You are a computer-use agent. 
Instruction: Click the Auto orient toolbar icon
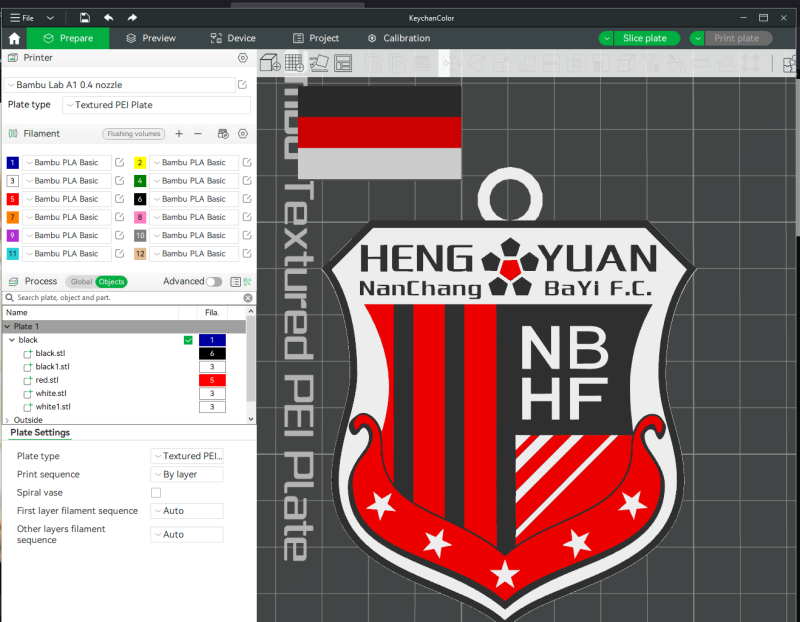(x=319, y=63)
